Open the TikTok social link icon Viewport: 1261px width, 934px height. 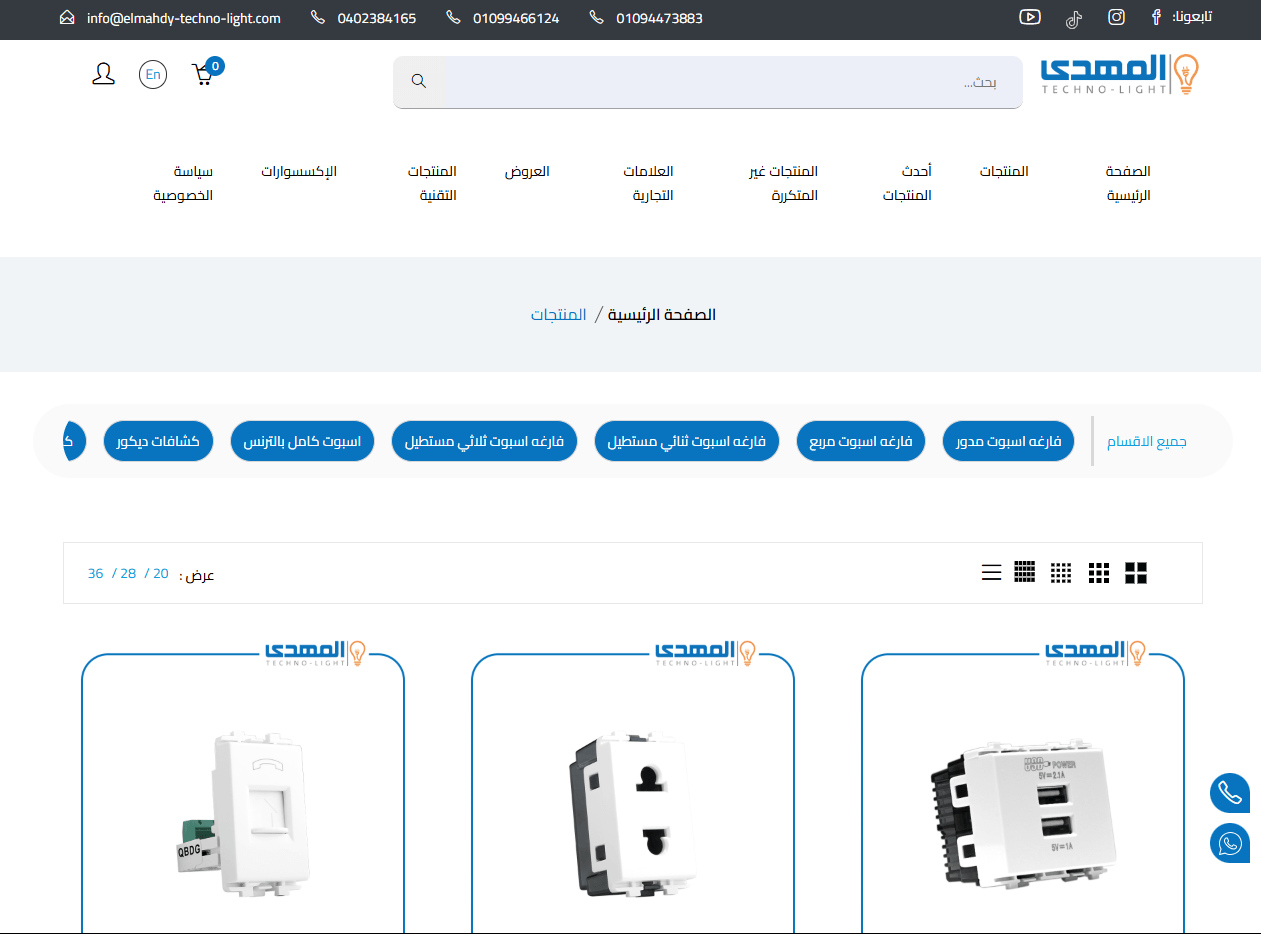[x=1073, y=18]
